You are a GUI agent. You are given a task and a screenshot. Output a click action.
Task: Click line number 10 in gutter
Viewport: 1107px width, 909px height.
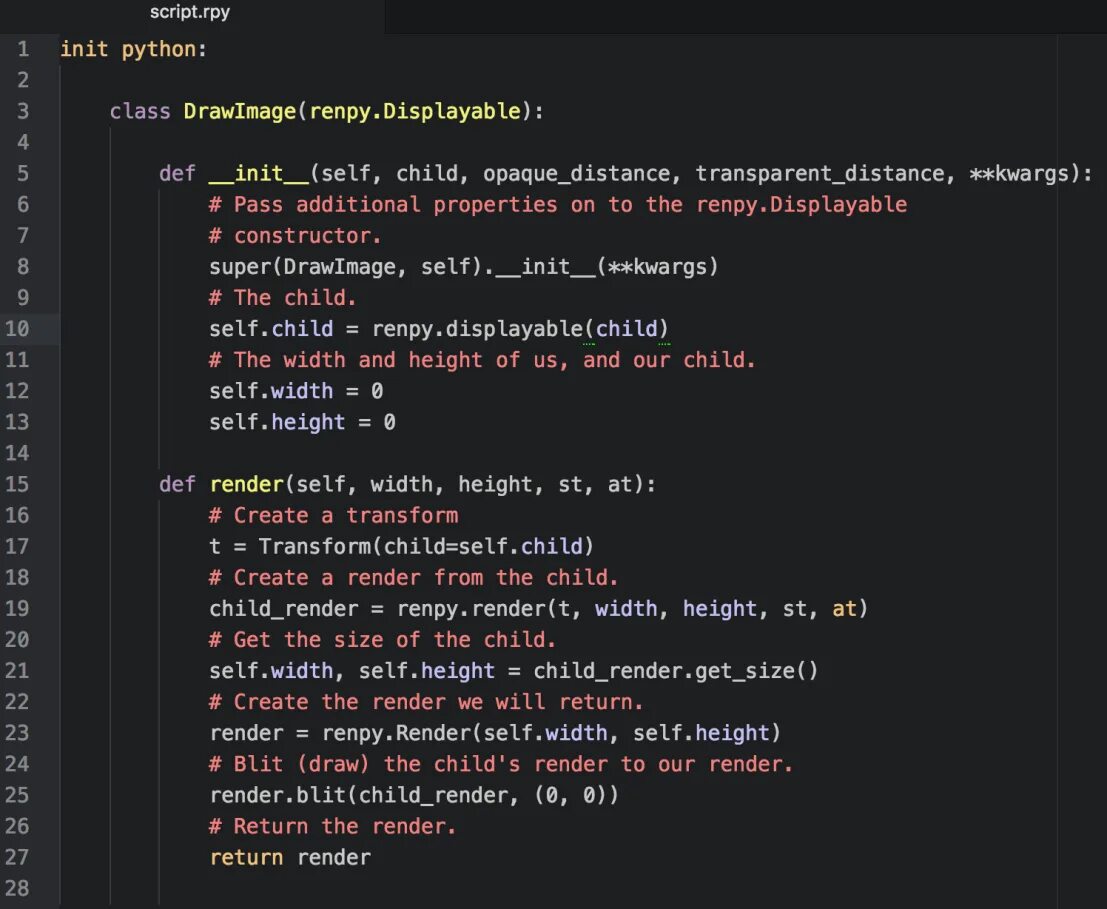click(17, 329)
